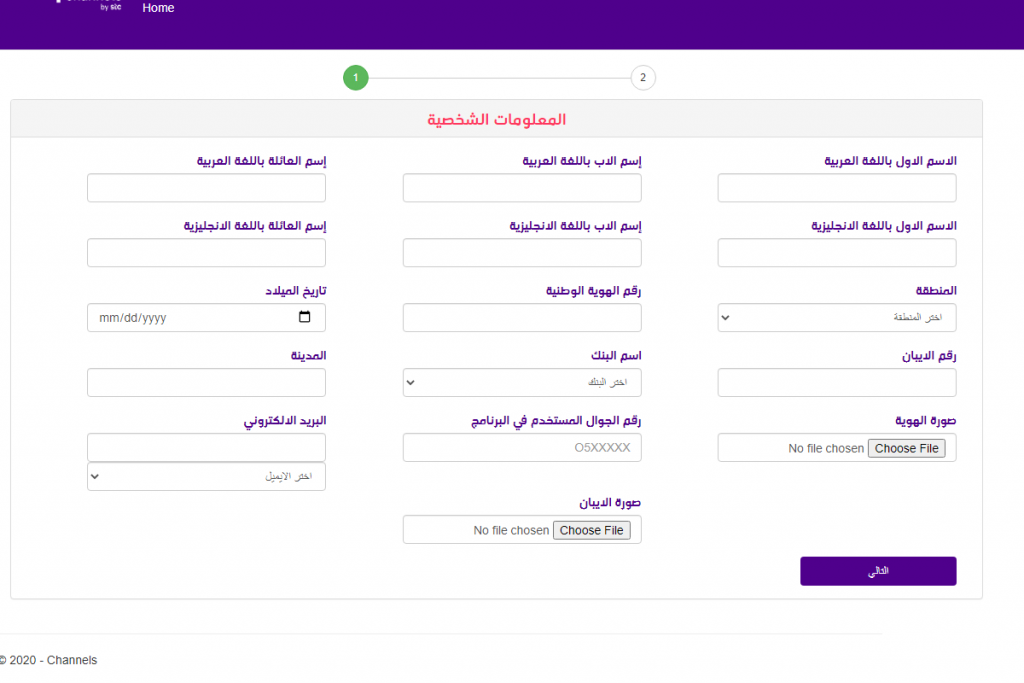
Task: Click the البريد الالكتروني label text
Action: tap(285, 421)
